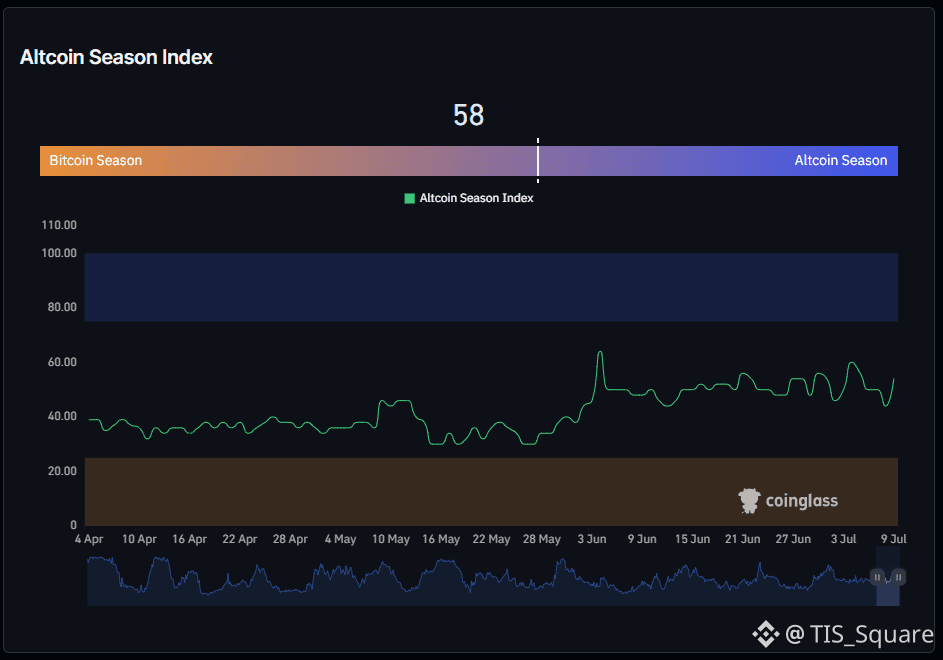
Task: Click the 10 Apr x-axis label
Action: pyautogui.click(x=140, y=539)
